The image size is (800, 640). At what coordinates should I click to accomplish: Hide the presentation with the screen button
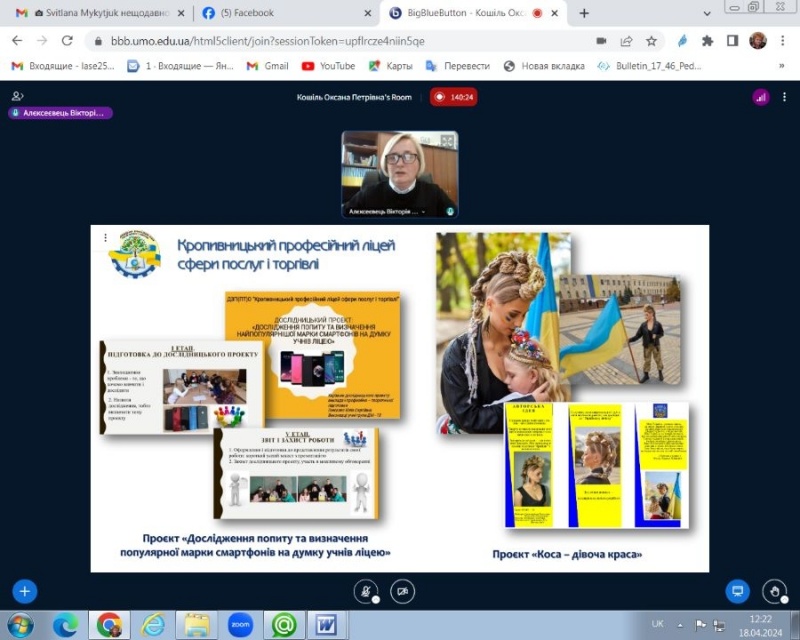tap(737, 590)
